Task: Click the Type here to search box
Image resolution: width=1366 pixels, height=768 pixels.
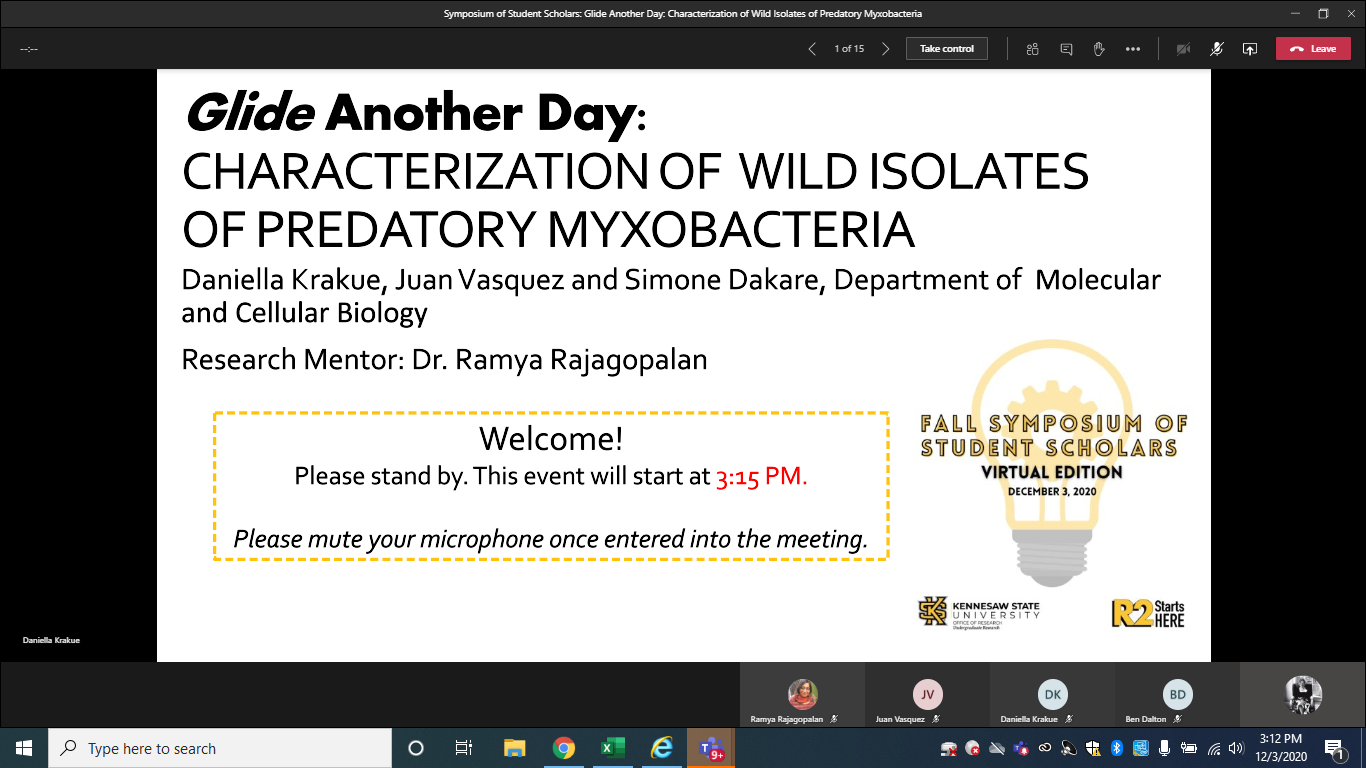Action: pos(220,748)
